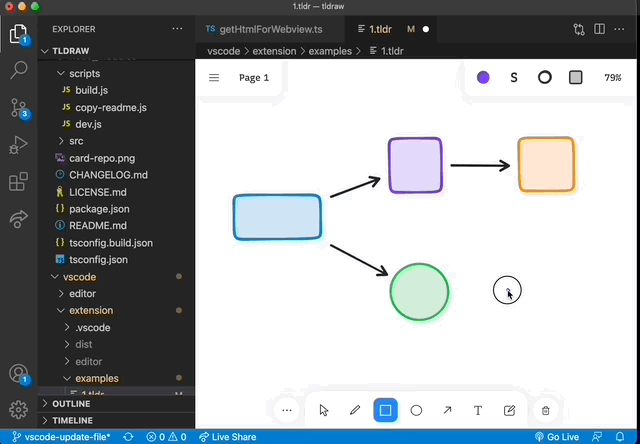
Task: Open the tldraw more options ellipsis
Action: tap(287, 410)
